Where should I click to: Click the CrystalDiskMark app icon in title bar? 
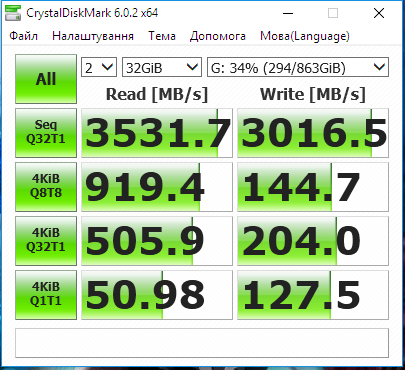[13, 13]
